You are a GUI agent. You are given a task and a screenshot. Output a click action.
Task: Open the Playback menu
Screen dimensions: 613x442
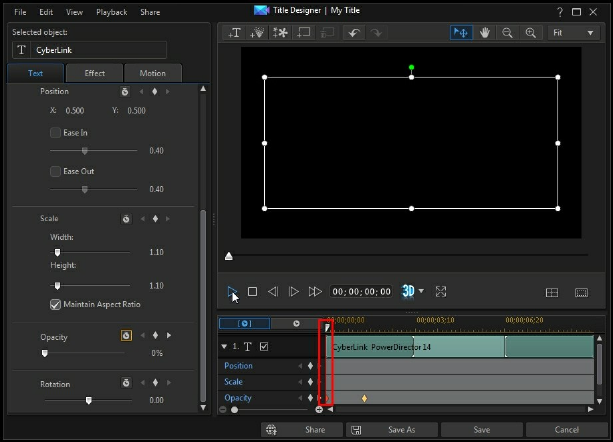[x=111, y=12]
